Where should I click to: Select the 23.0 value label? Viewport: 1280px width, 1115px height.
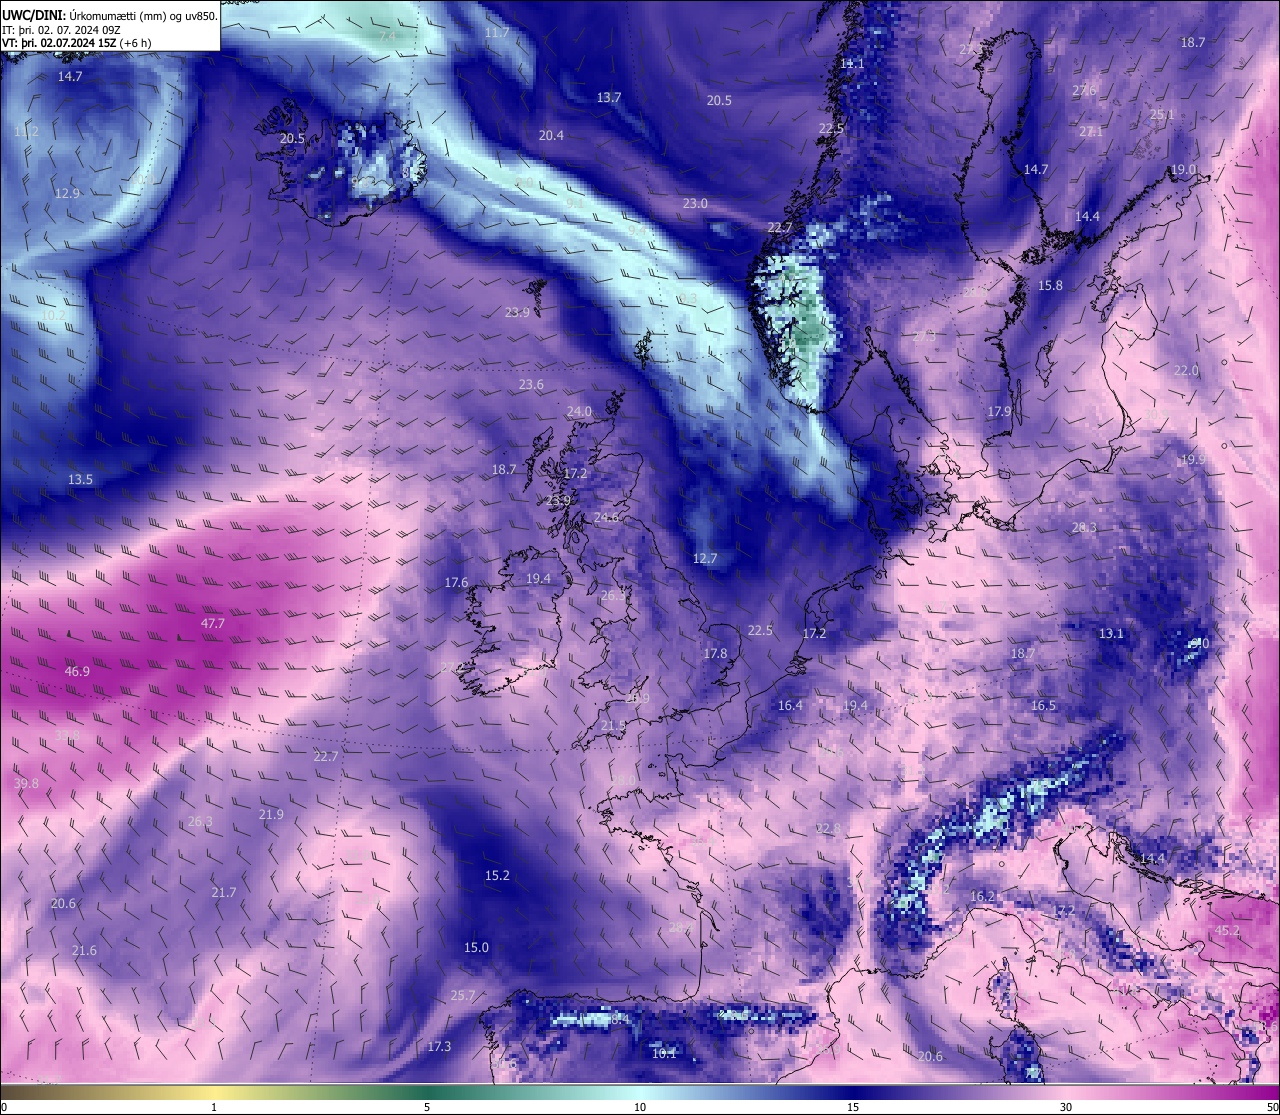695,203
